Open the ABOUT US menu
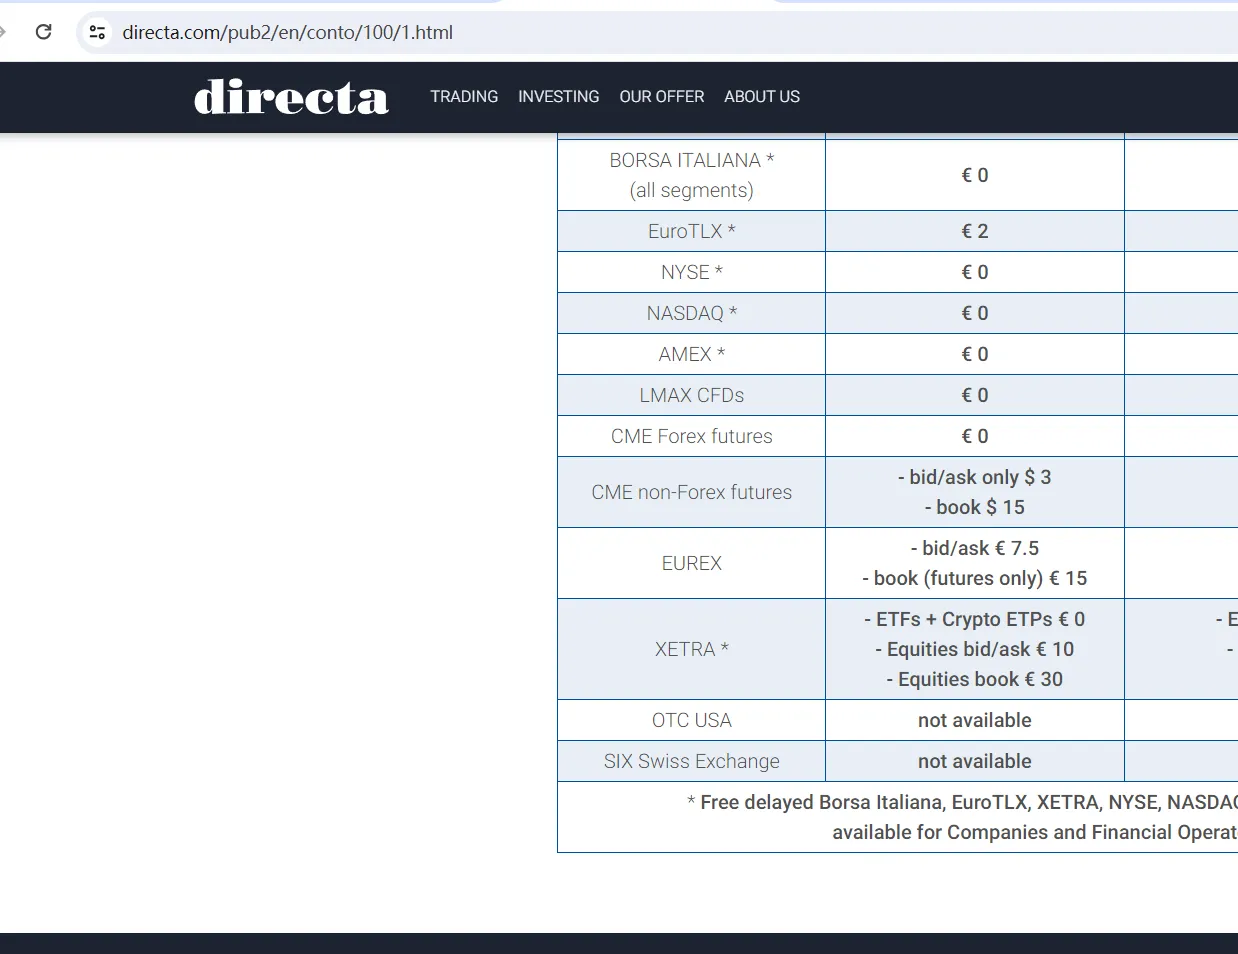 (x=762, y=97)
